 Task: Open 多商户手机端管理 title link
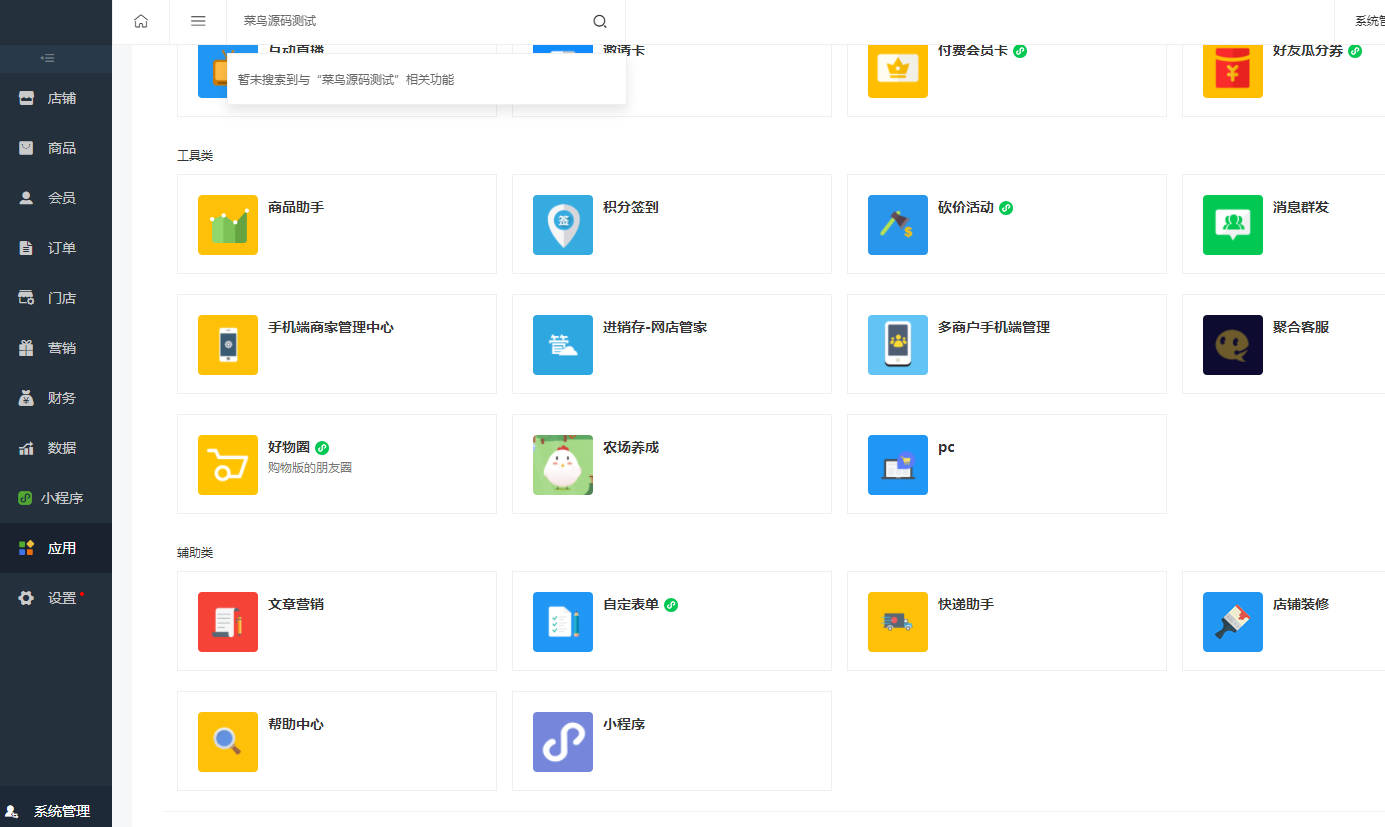point(994,327)
